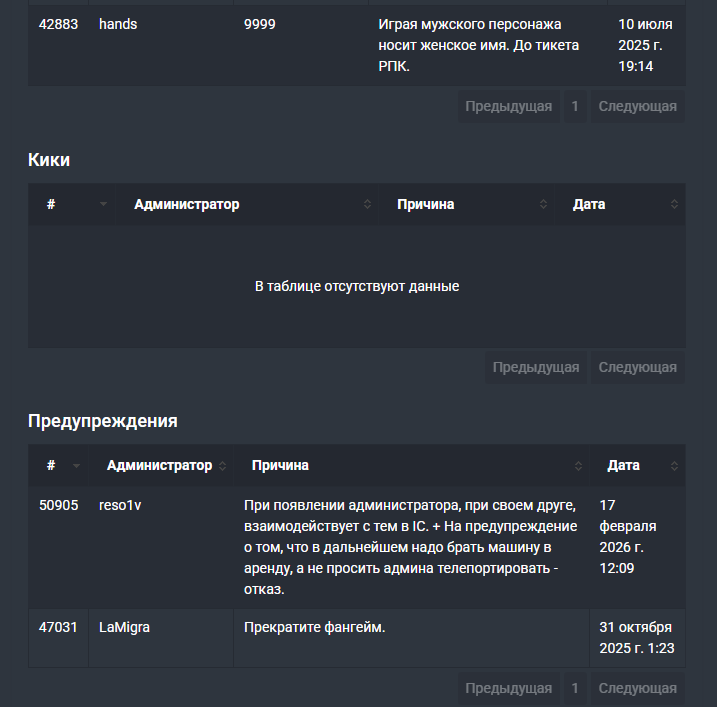Click Следующая under the Кики table
Image resolution: width=717 pixels, height=707 pixels.
click(x=637, y=367)
